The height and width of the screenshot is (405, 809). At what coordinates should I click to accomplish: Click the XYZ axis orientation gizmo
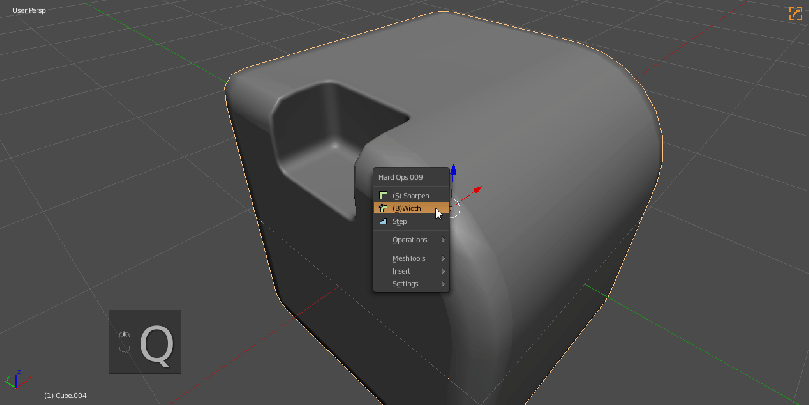pos(13,380)
